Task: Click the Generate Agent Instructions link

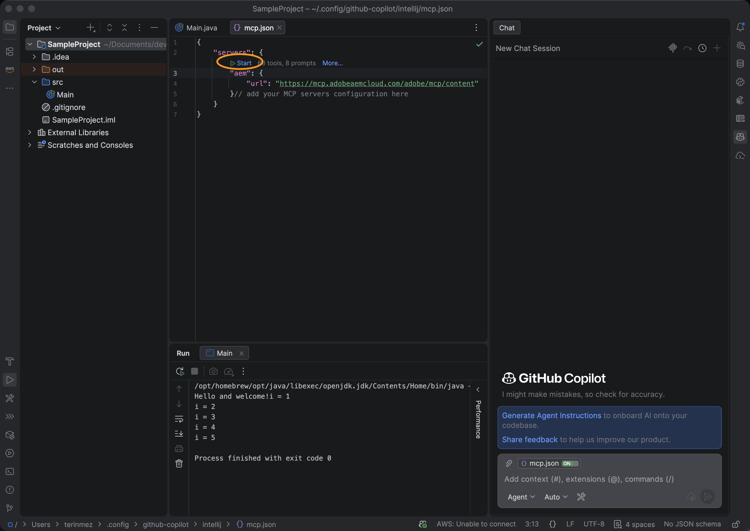Action: (x=551, y=415)
